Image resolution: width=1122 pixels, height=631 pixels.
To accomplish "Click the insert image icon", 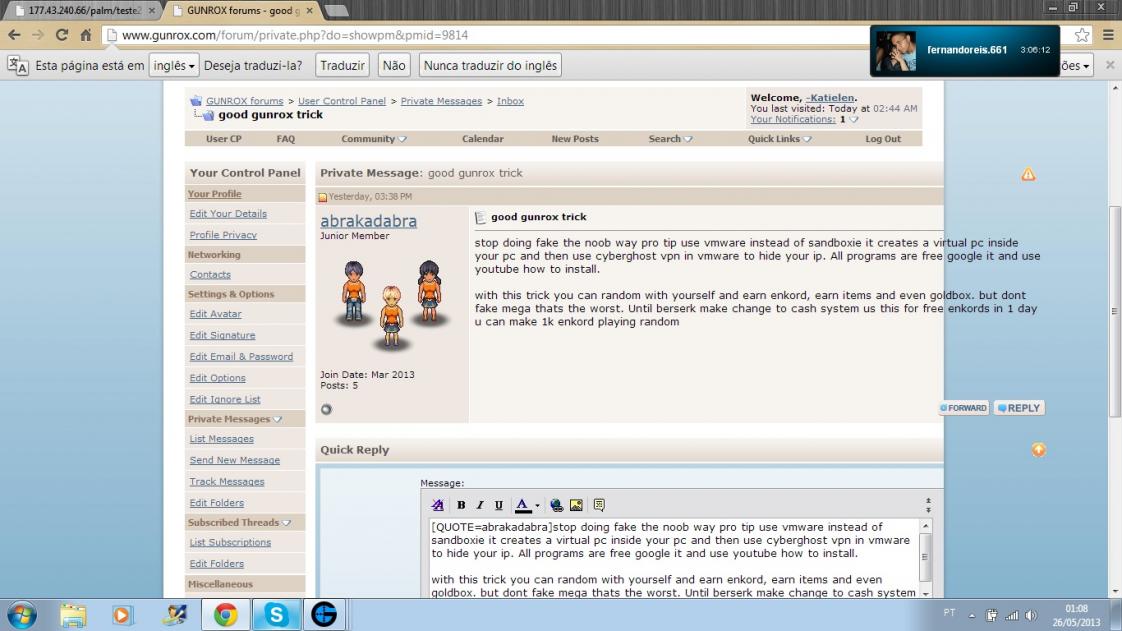I will (x=576, y=505).
